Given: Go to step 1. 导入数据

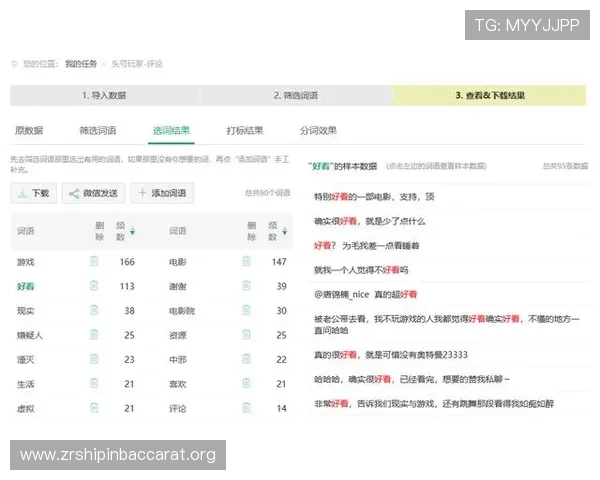Looking at the screenshot, I should [x=104, y=95].
